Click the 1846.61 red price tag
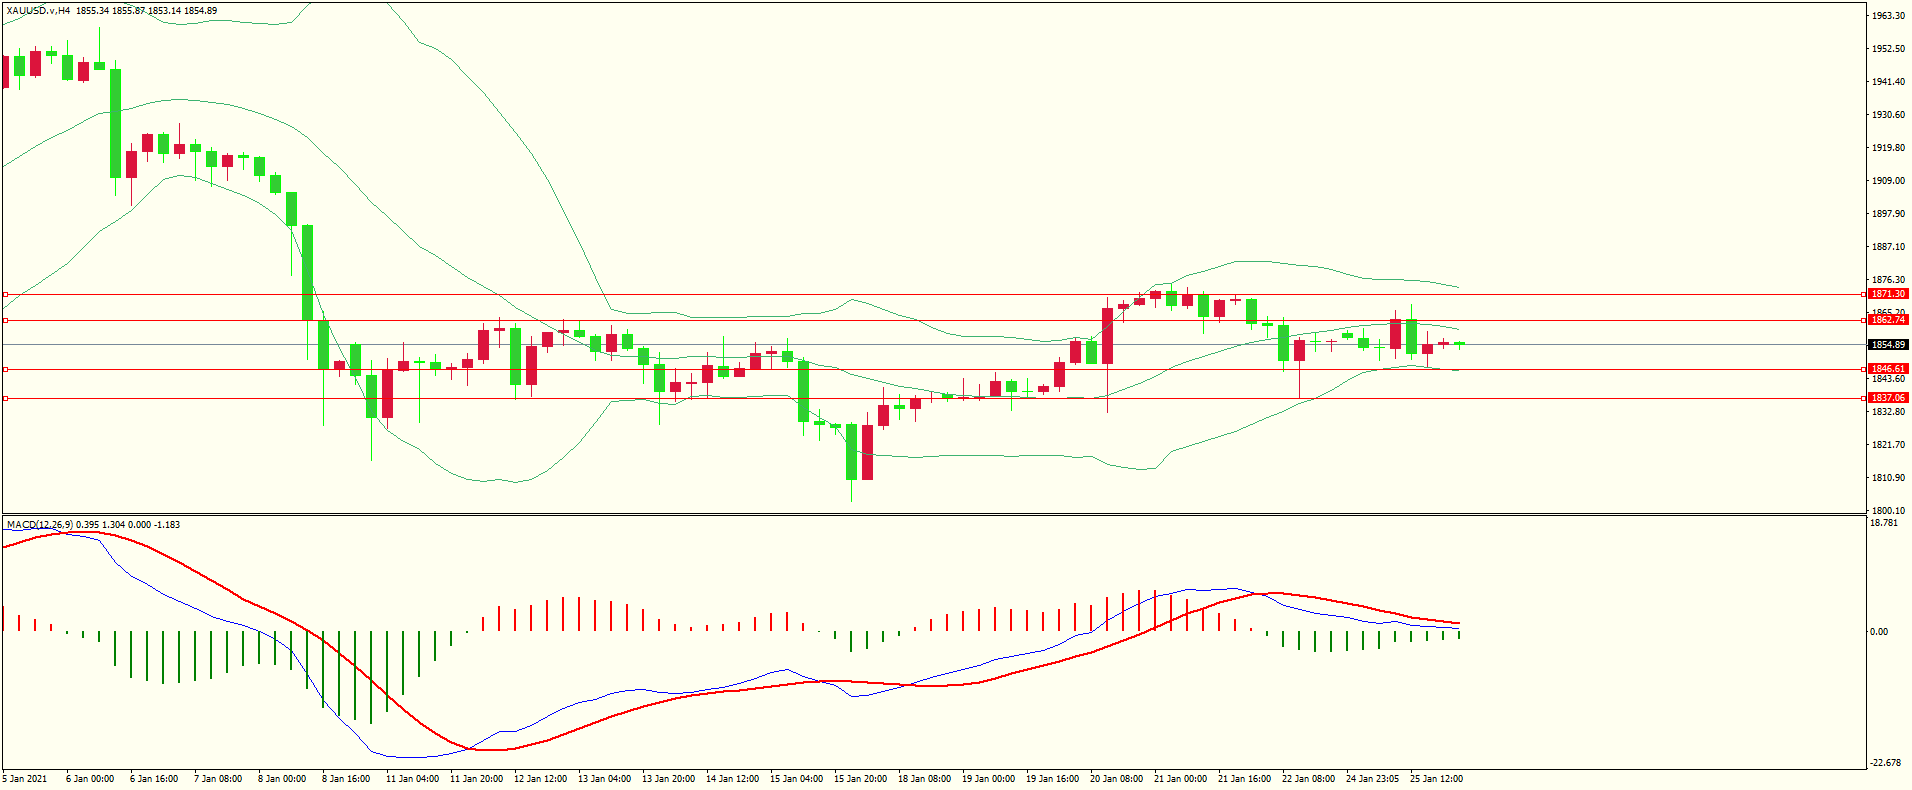The image size is (1912, 790). (x=1888, y=369)
